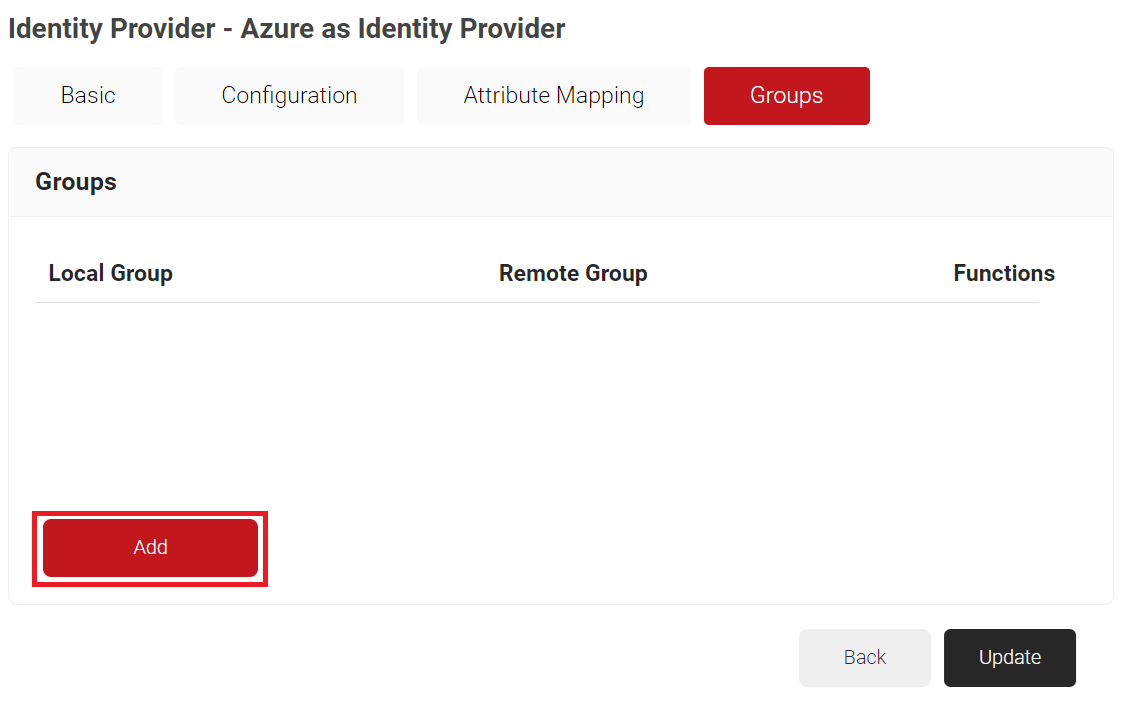Open the Configuration tab
1122x701 pixels.
(289, 96)
